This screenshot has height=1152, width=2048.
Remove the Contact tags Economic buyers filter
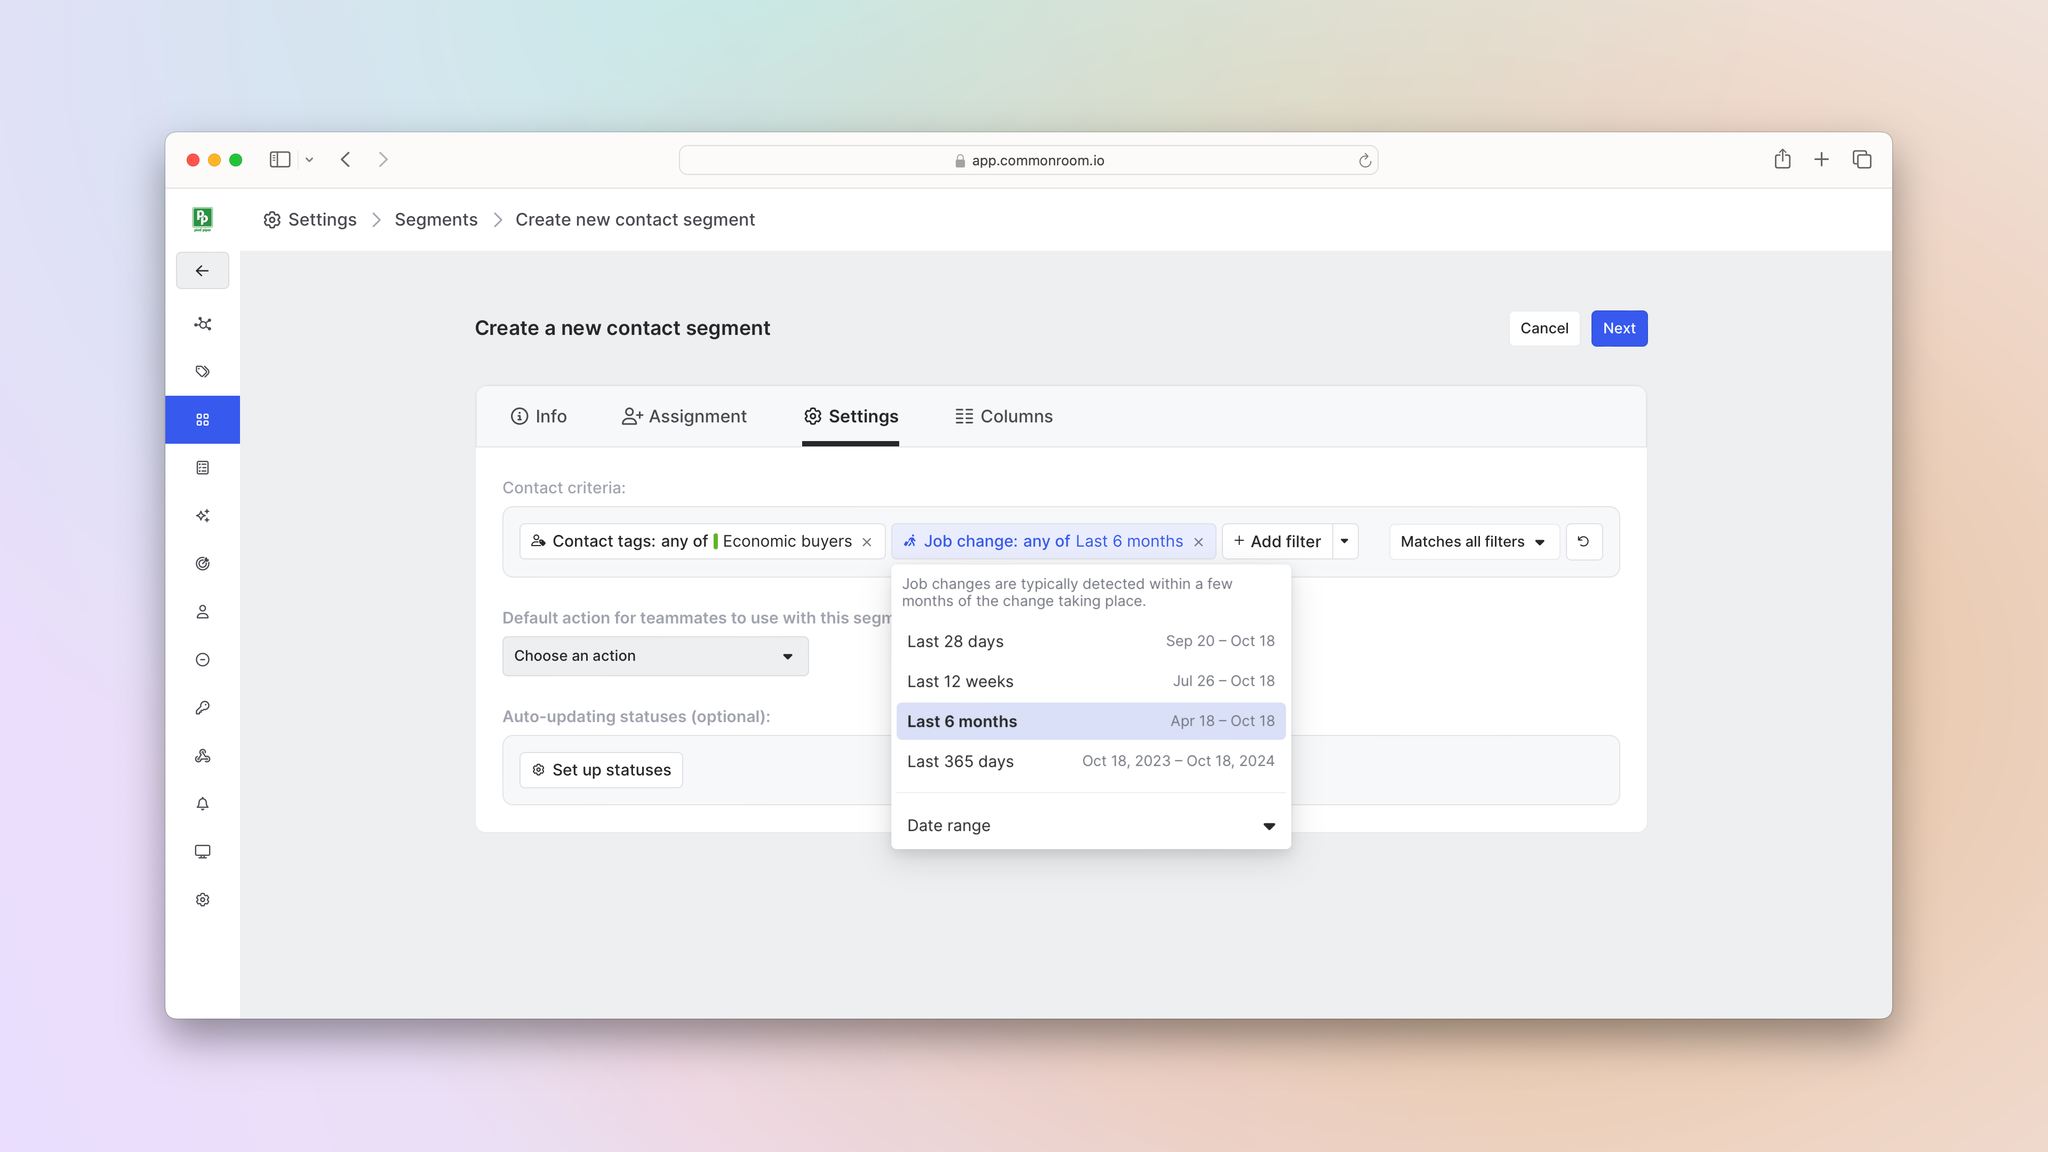867,542
